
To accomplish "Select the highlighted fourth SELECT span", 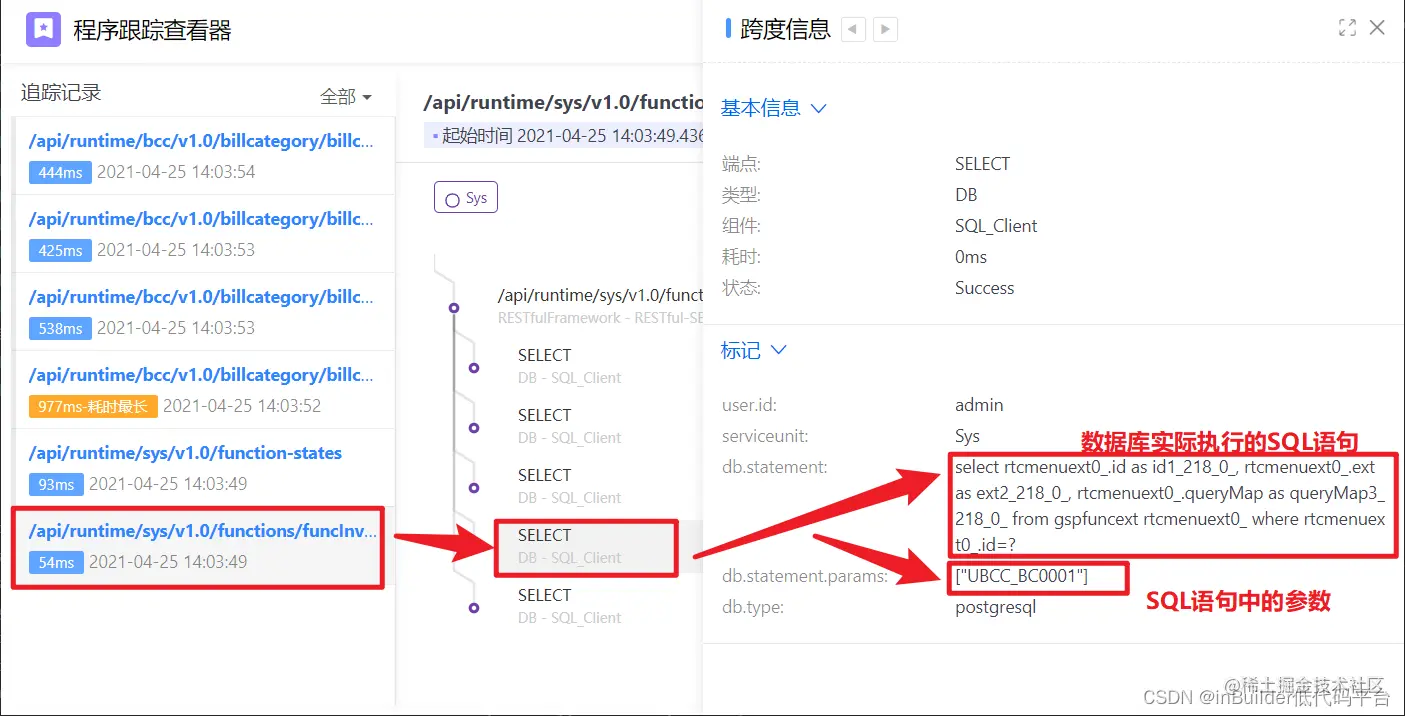I will (x=587, y=546).
